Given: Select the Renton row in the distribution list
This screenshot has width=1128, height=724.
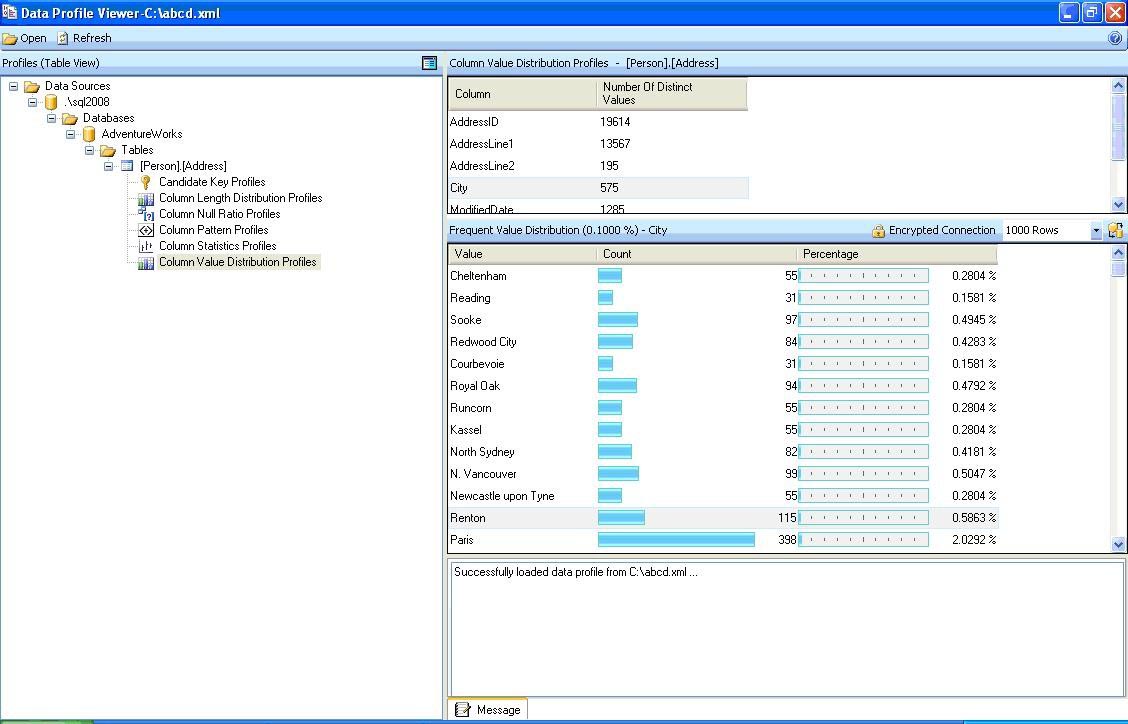Looking at the screenshot, I should click(x=520, y=518).
